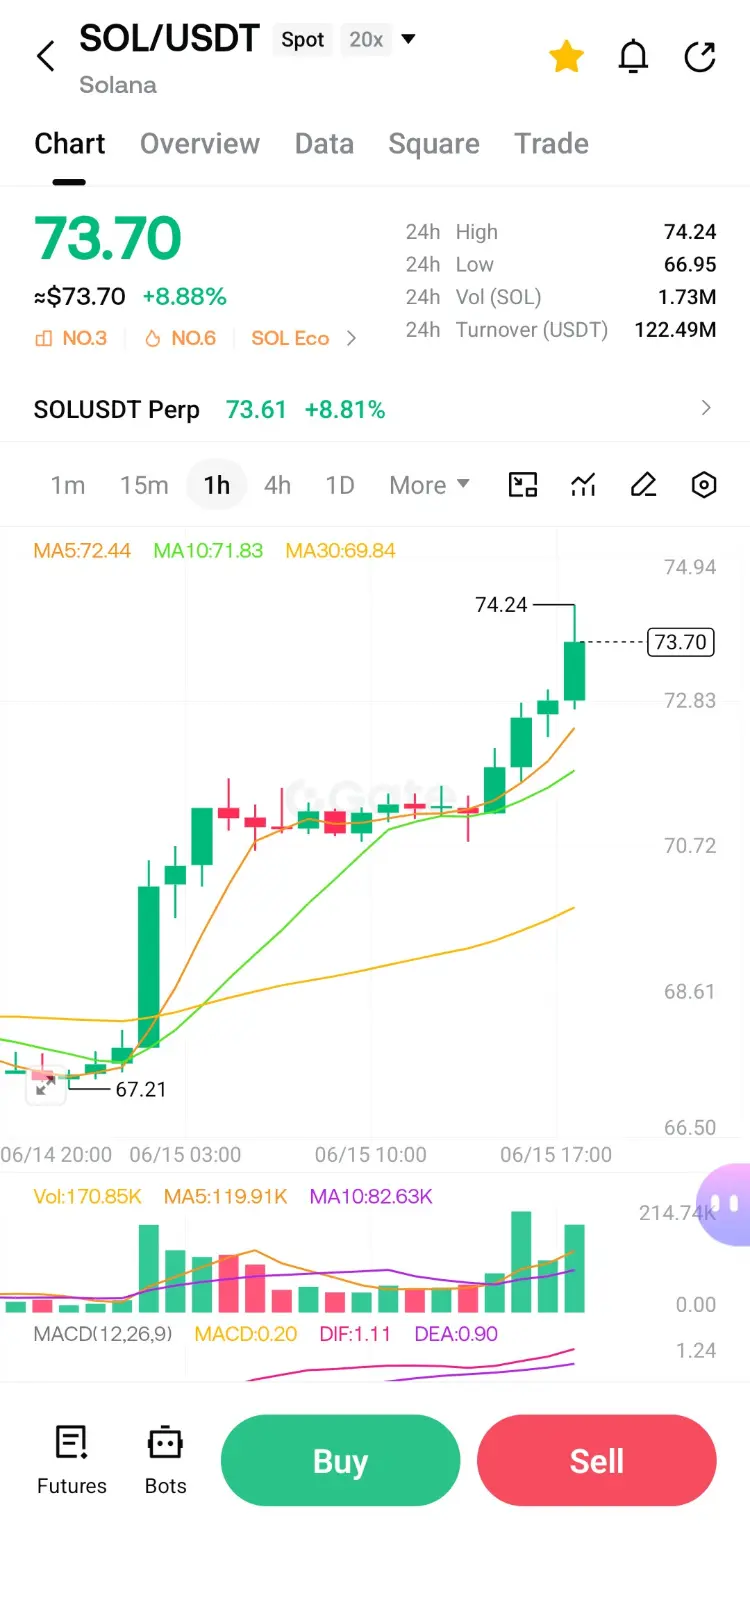Tap the 20x leverage badge
Screen dimensions: 750x1623
(366, 40)
